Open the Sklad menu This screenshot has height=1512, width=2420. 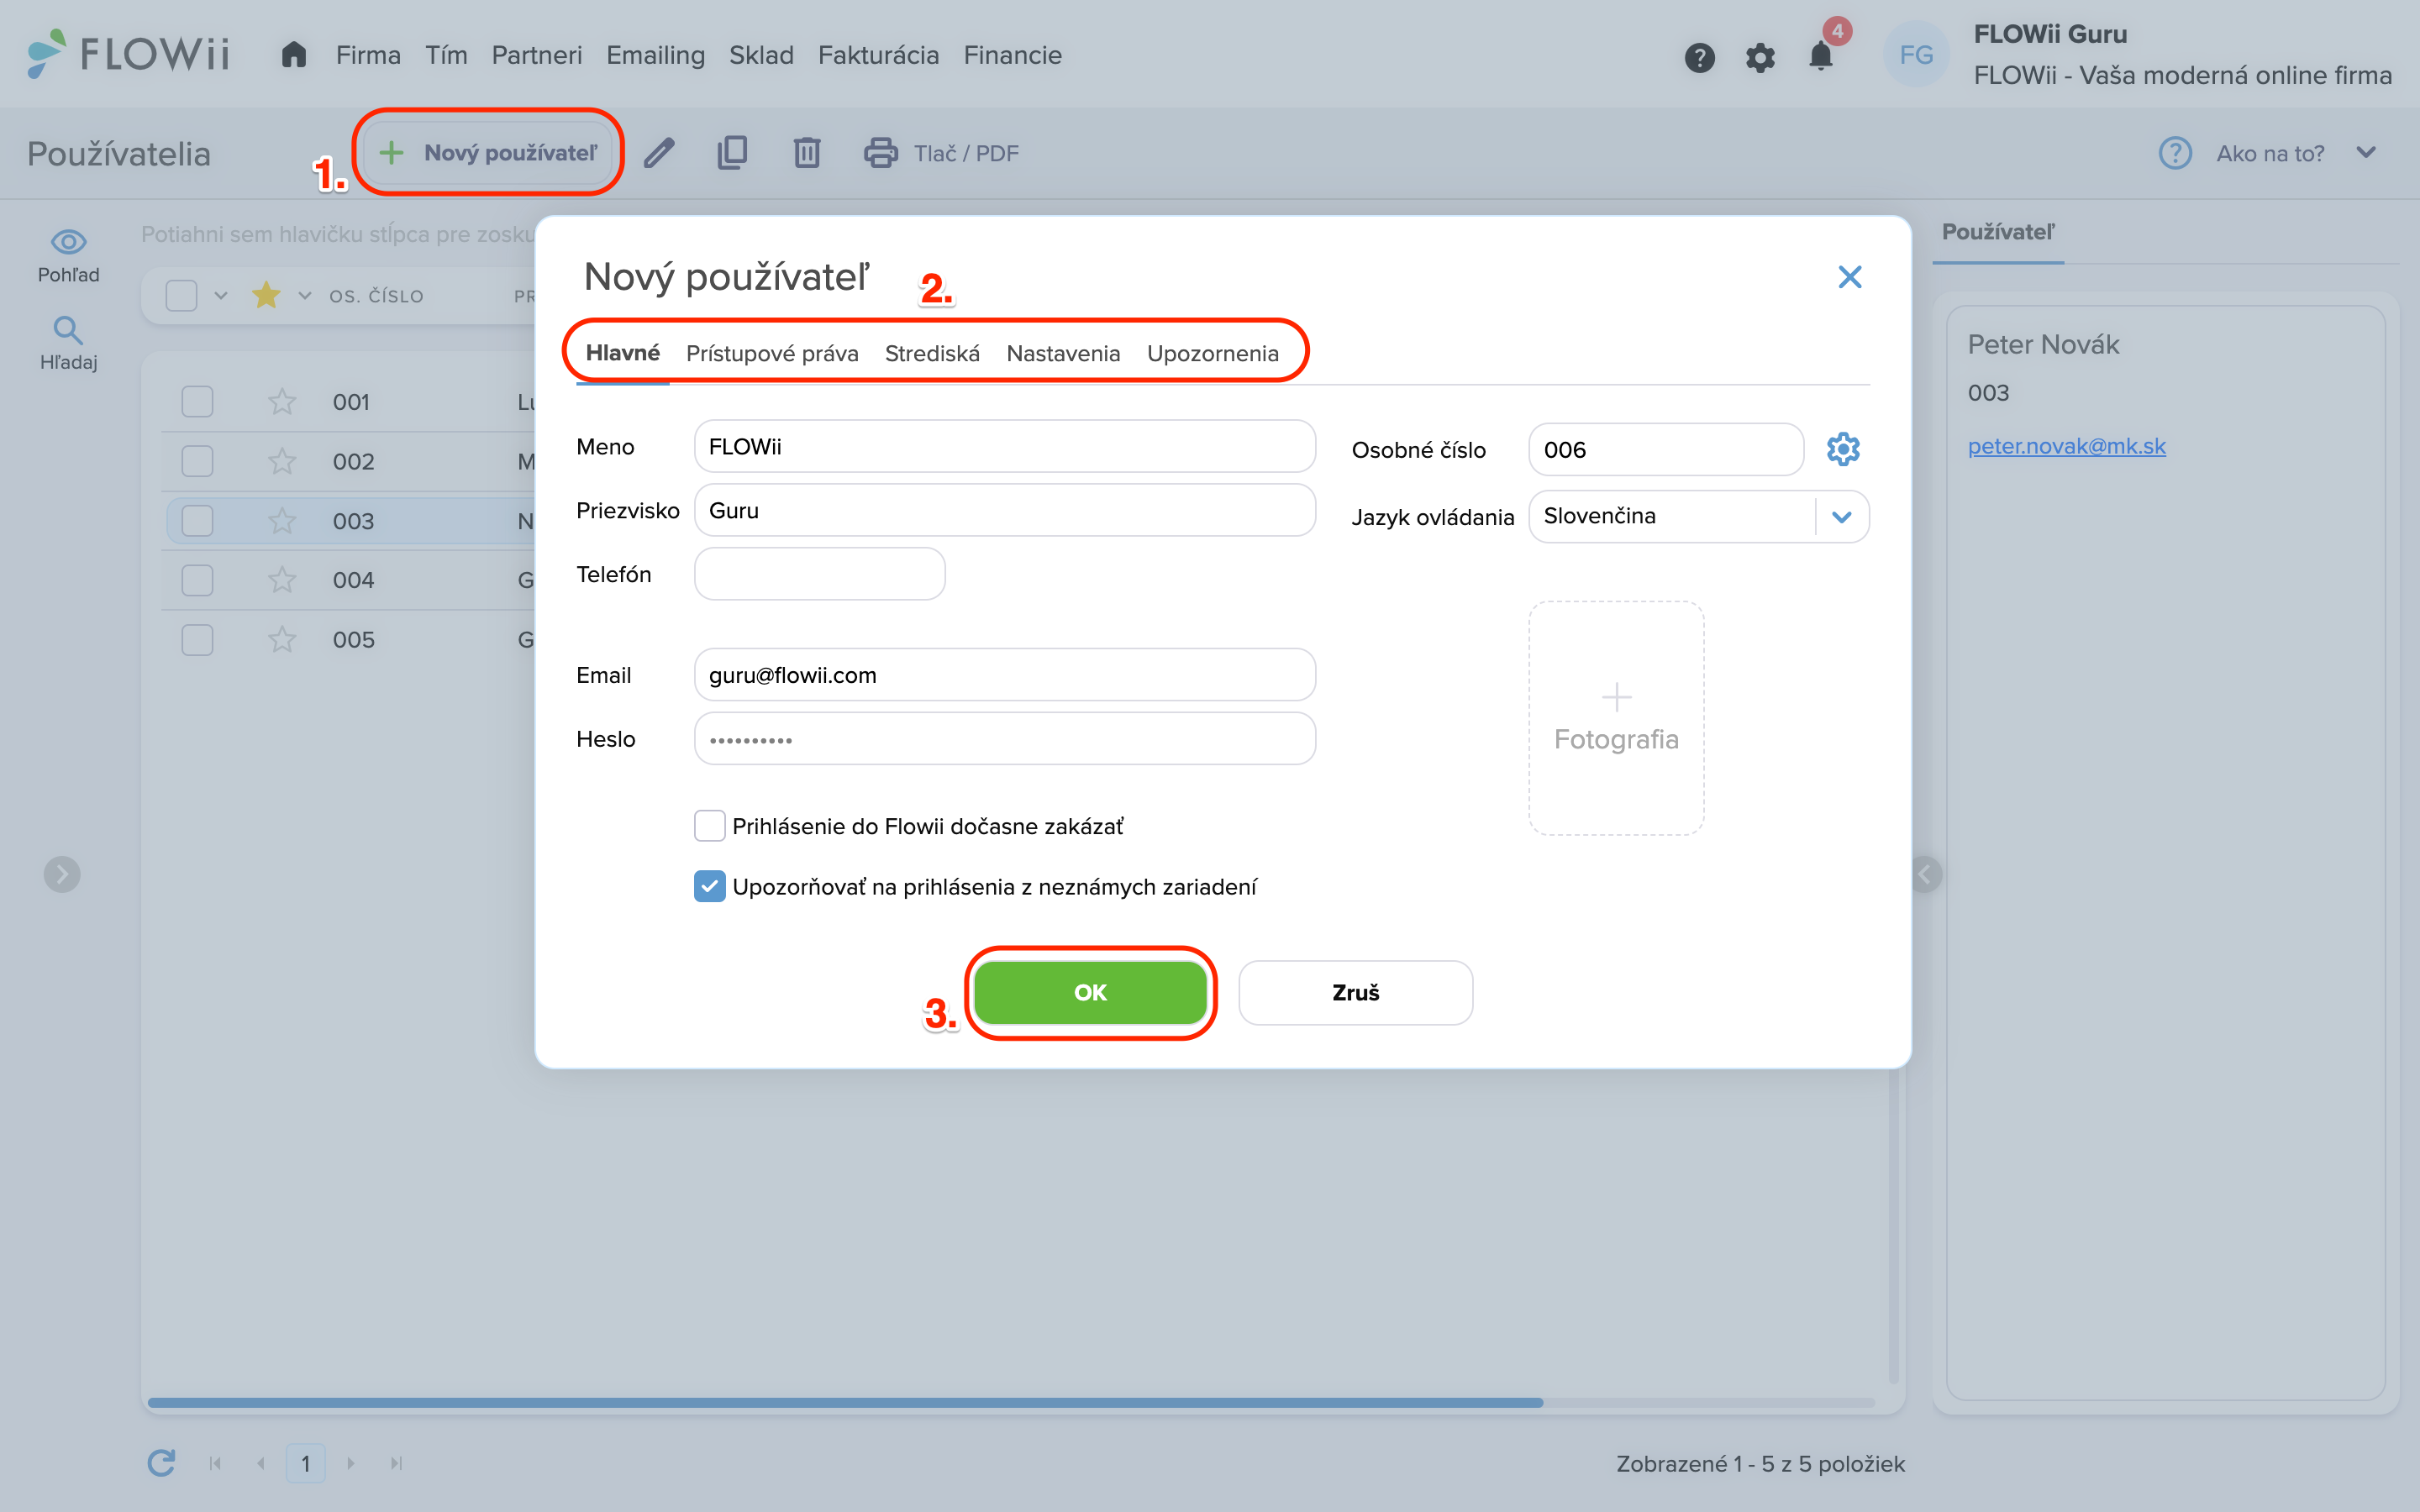click(x=761, y=55)
